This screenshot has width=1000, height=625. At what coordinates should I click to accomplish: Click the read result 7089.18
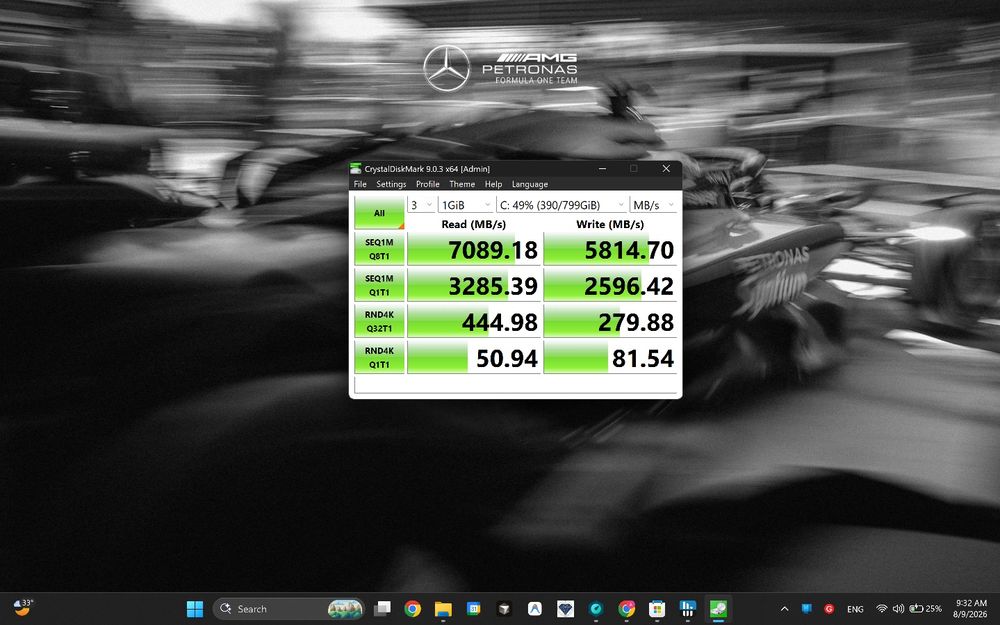pos(474,249)
